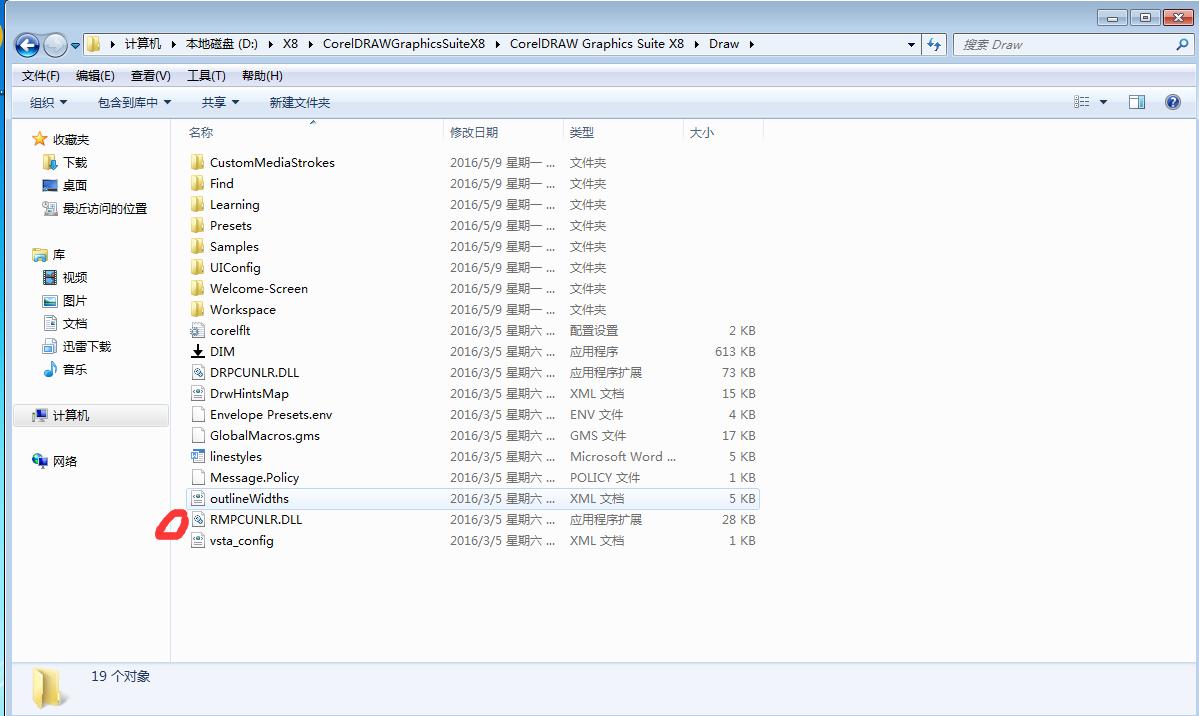
Task: Open the 图片 library
Action: [72, 300]
